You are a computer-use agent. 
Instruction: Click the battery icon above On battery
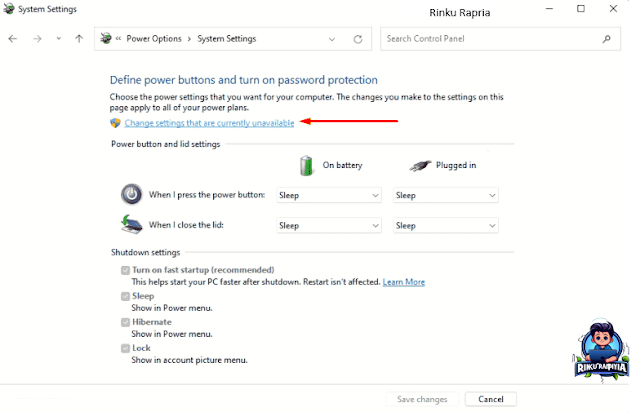(x=306, y=165)
